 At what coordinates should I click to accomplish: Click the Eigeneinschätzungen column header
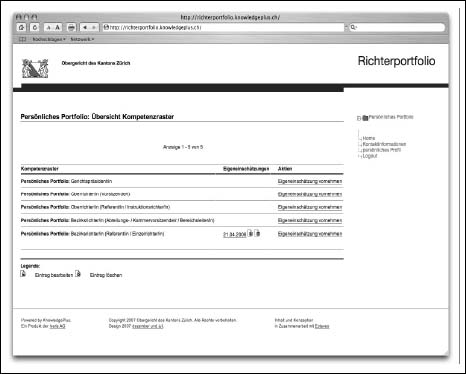(246, 169)
